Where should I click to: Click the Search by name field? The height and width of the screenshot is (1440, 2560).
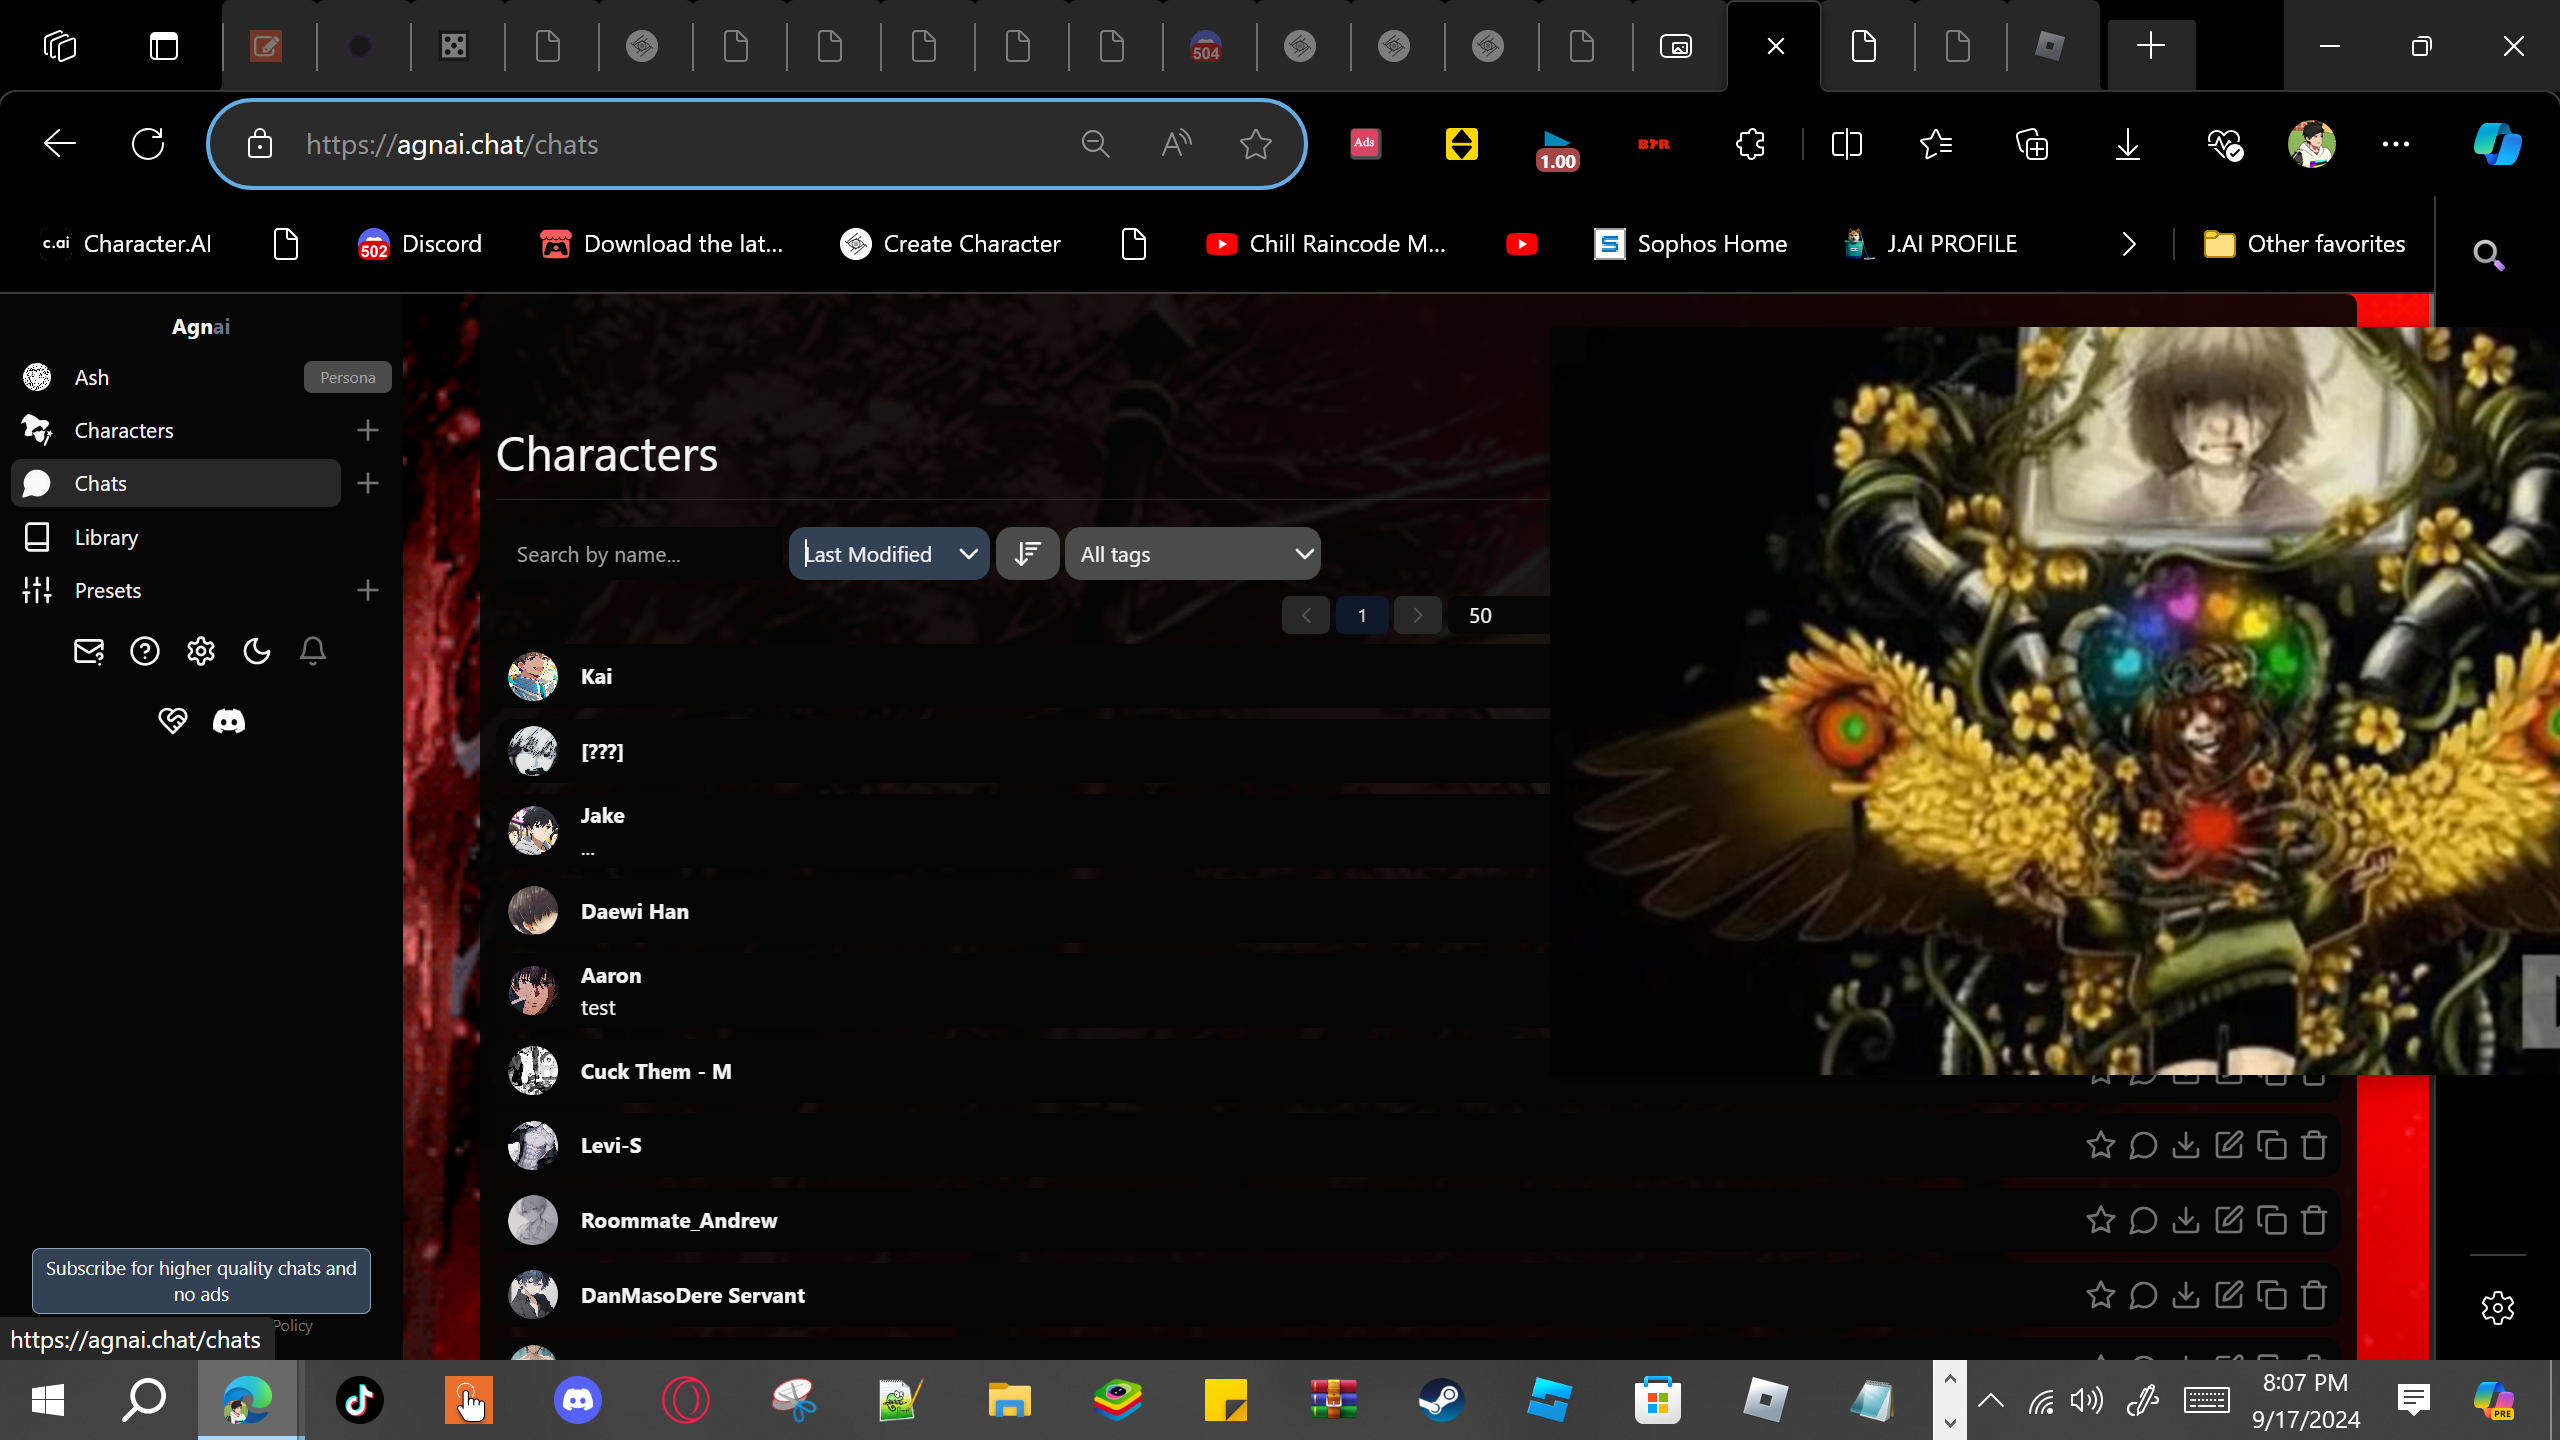[640, 554]
